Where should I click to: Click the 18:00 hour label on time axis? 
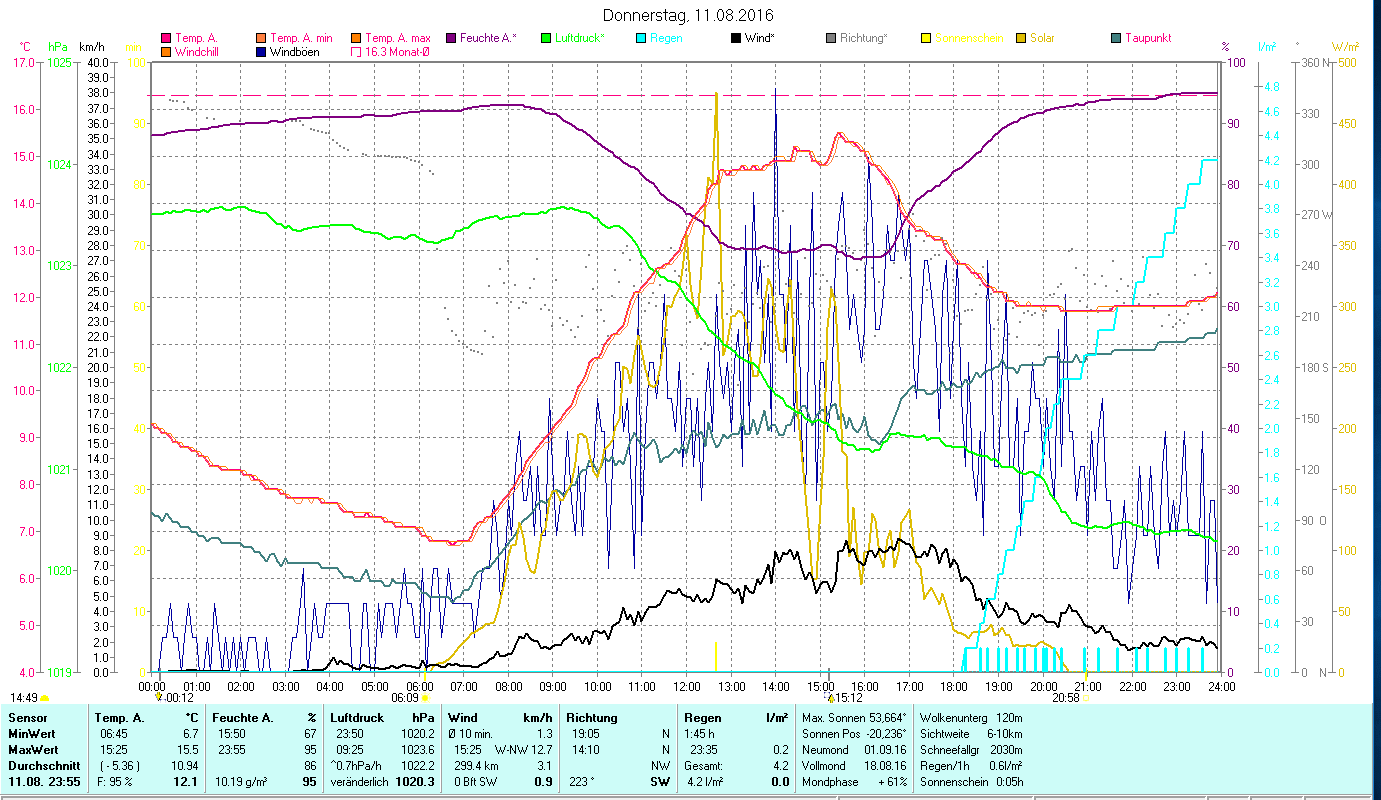tap(954, 686)
